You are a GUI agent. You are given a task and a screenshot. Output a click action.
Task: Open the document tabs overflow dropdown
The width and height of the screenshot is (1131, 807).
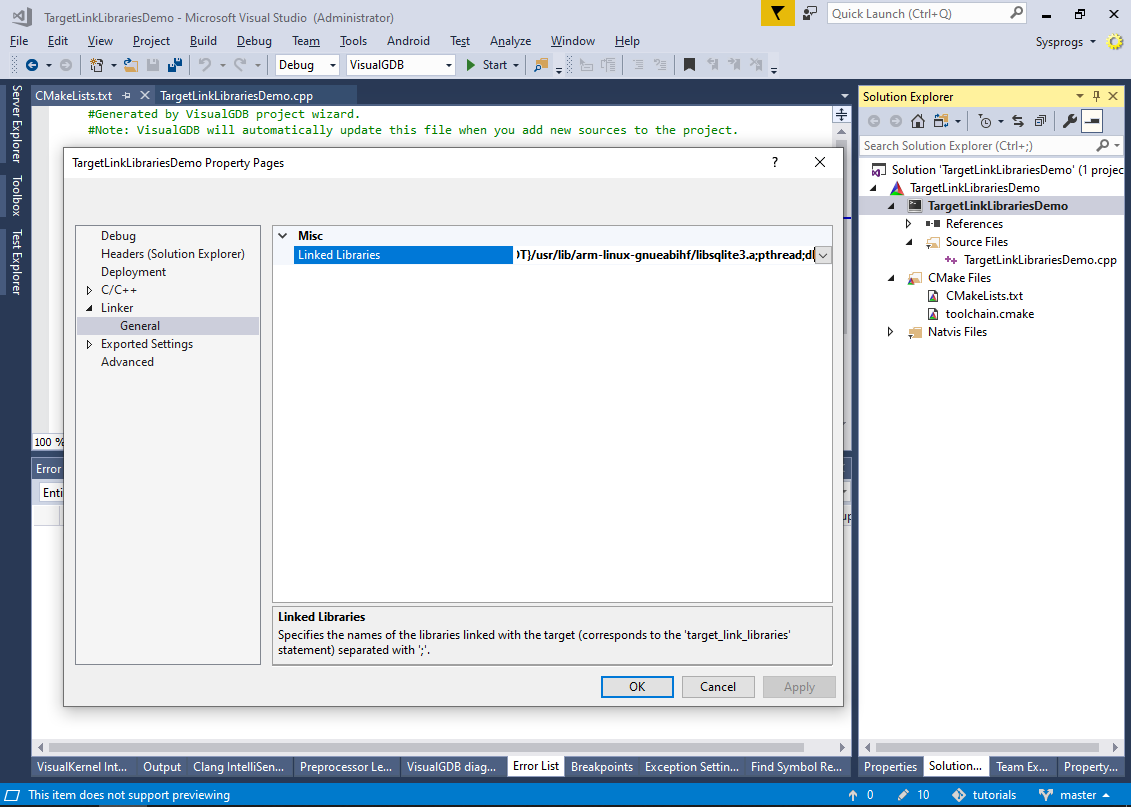(845, 95)
